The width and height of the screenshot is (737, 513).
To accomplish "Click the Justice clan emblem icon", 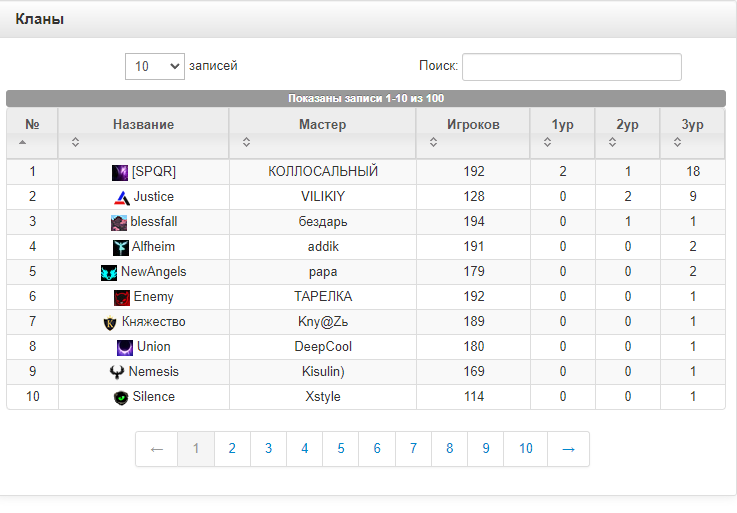I will (x=122, y=197).
